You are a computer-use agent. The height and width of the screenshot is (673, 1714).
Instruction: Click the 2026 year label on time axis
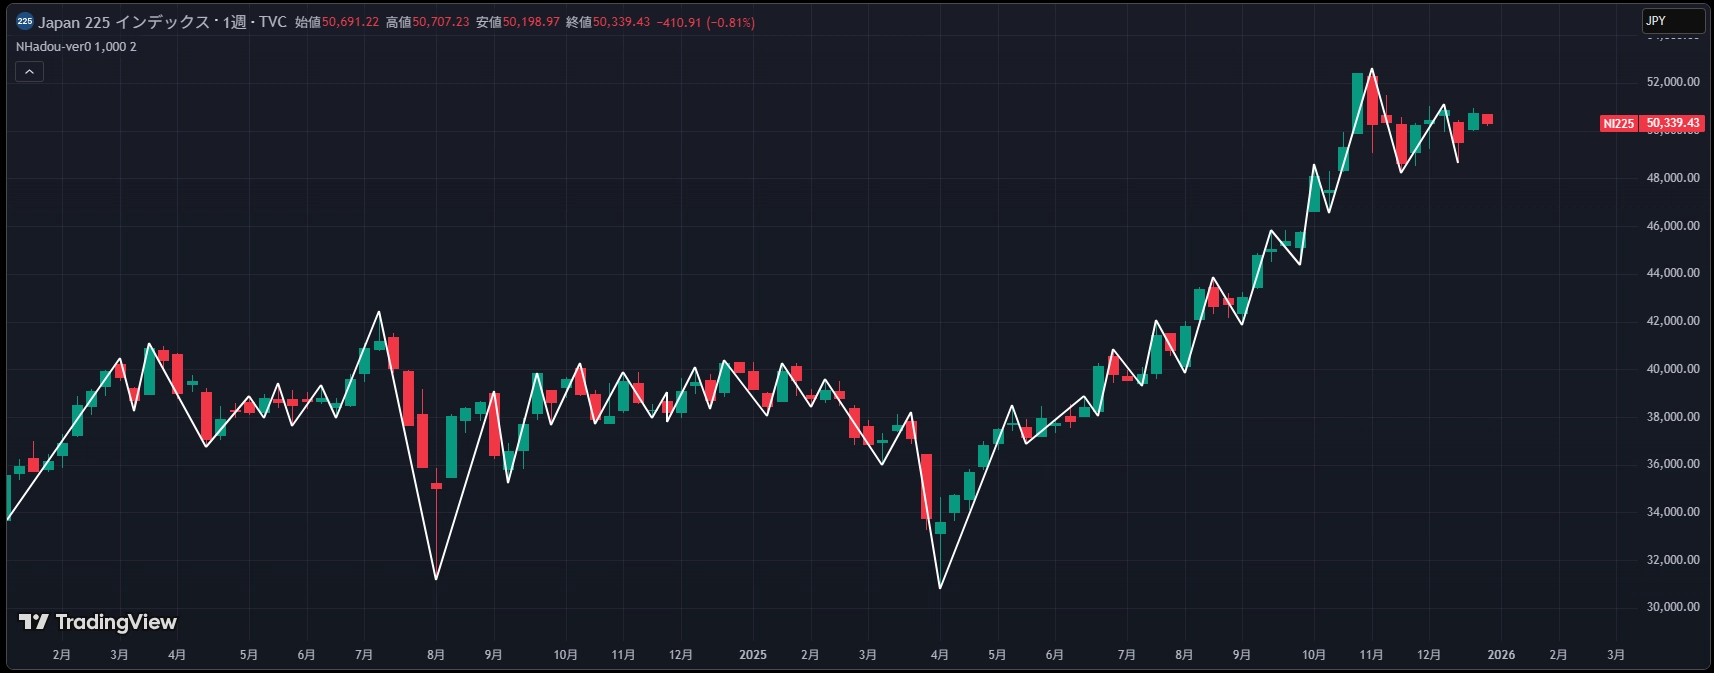coord(1501,655)
